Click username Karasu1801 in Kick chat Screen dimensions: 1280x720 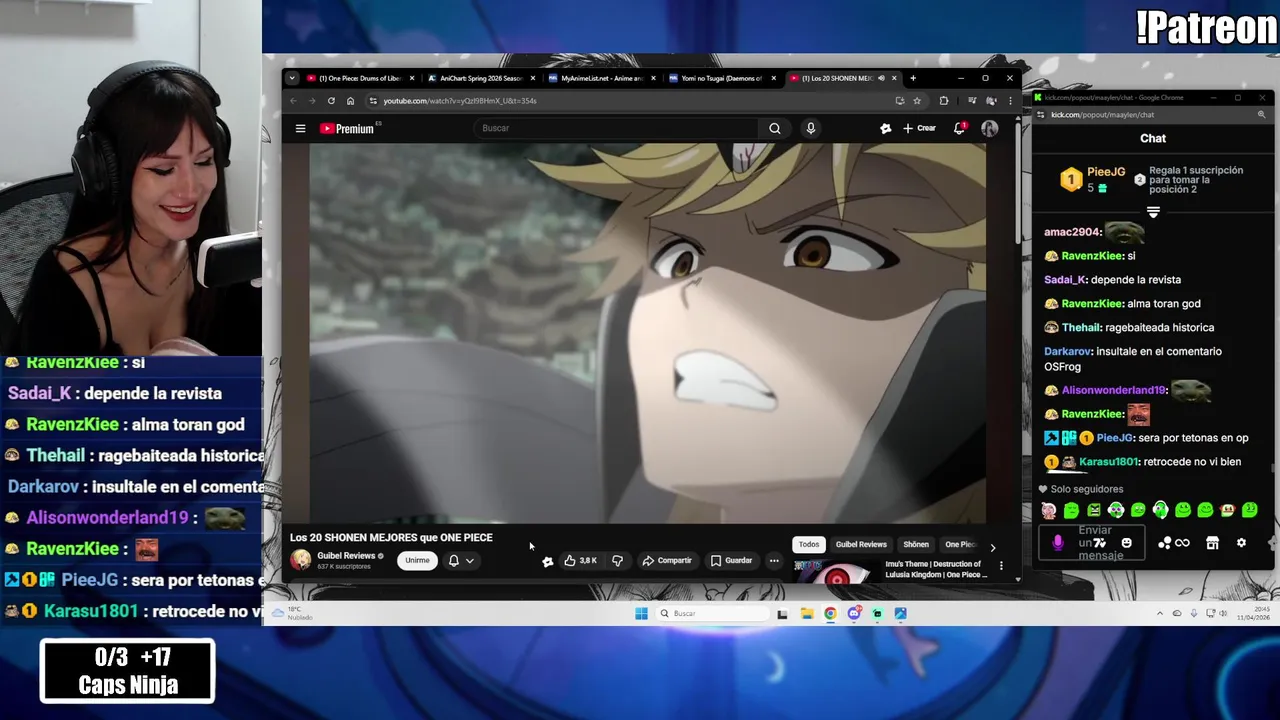click(1108, 462)
